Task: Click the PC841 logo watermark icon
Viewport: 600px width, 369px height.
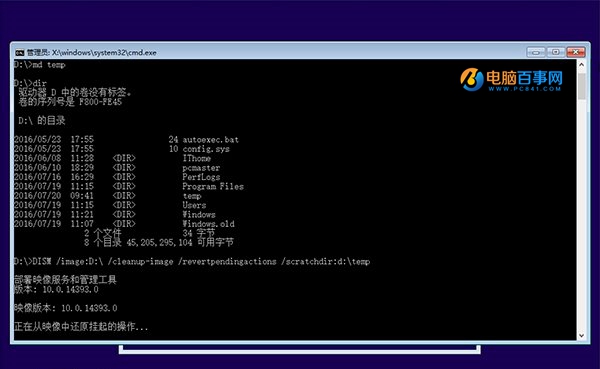Action: [471, 79]
